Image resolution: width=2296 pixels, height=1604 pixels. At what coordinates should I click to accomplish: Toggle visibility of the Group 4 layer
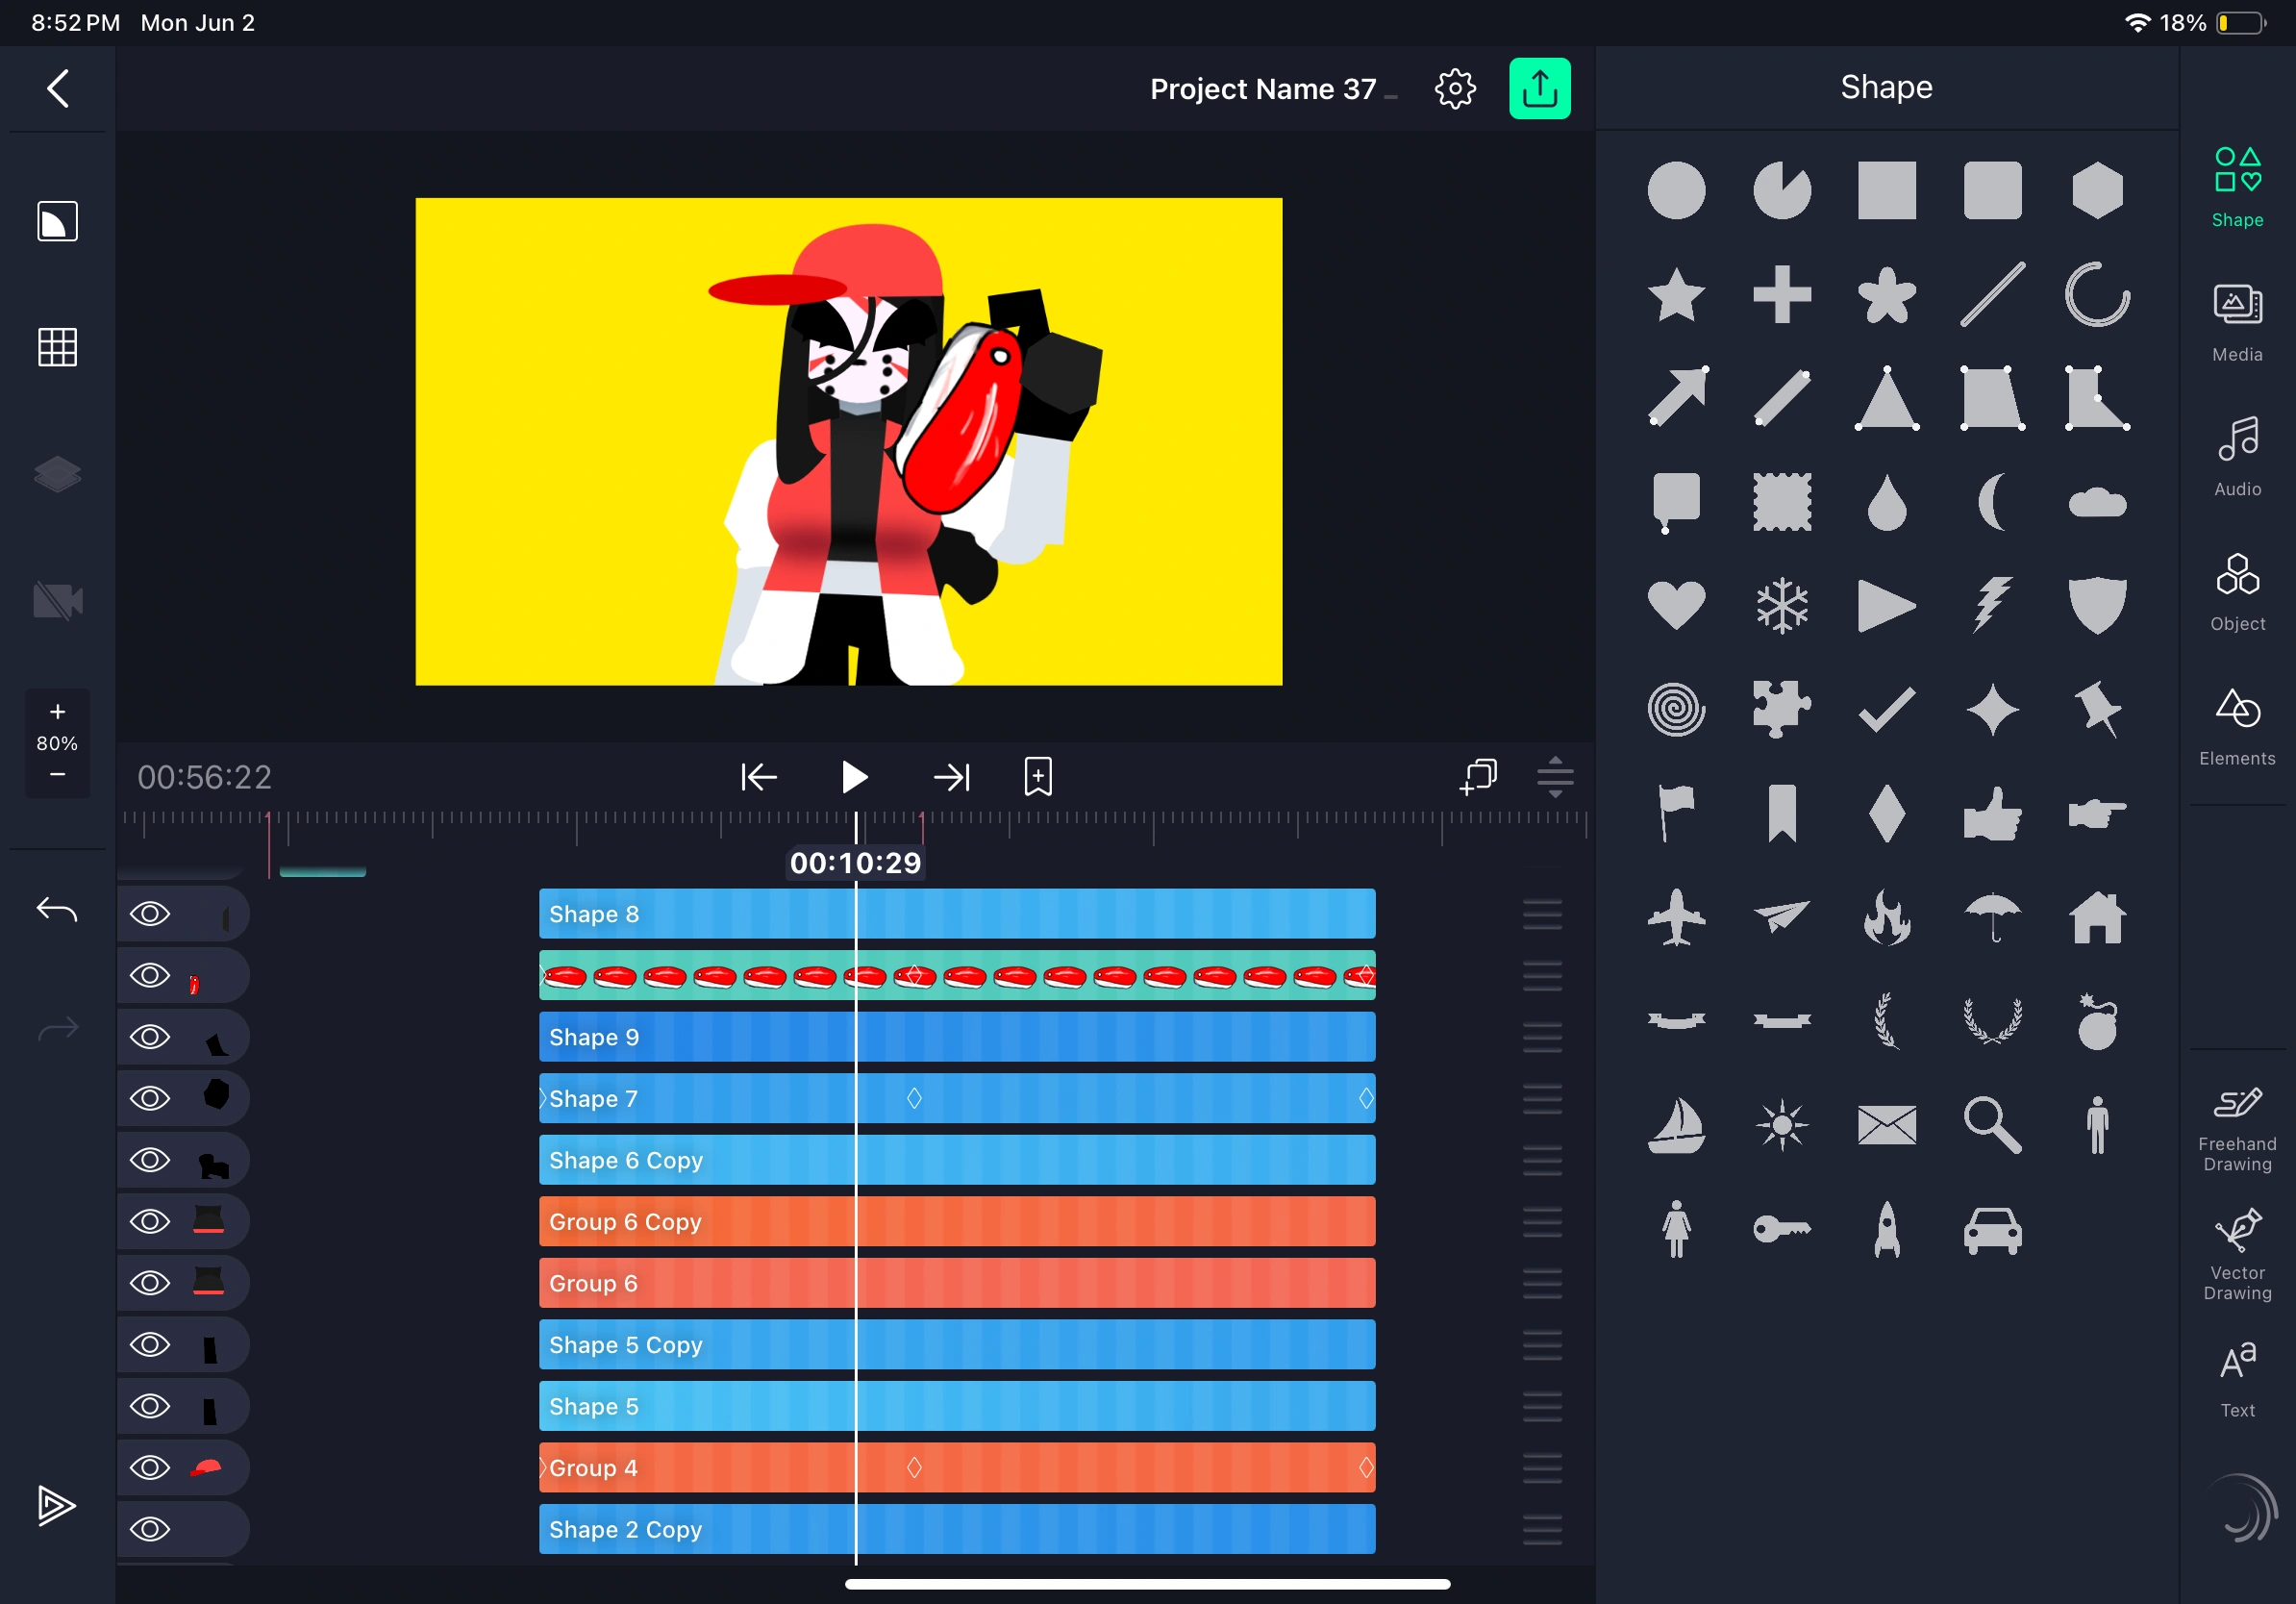(x=150, y=1468)
